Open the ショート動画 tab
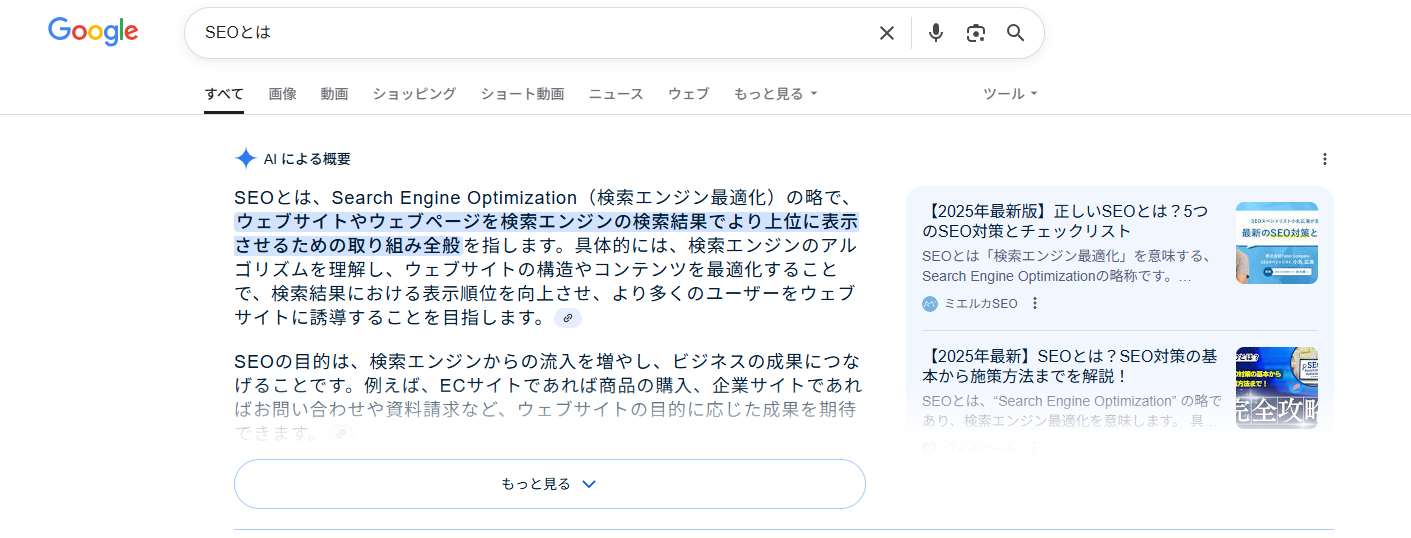Screen dimensions: 1411x538 pos(522,94)
